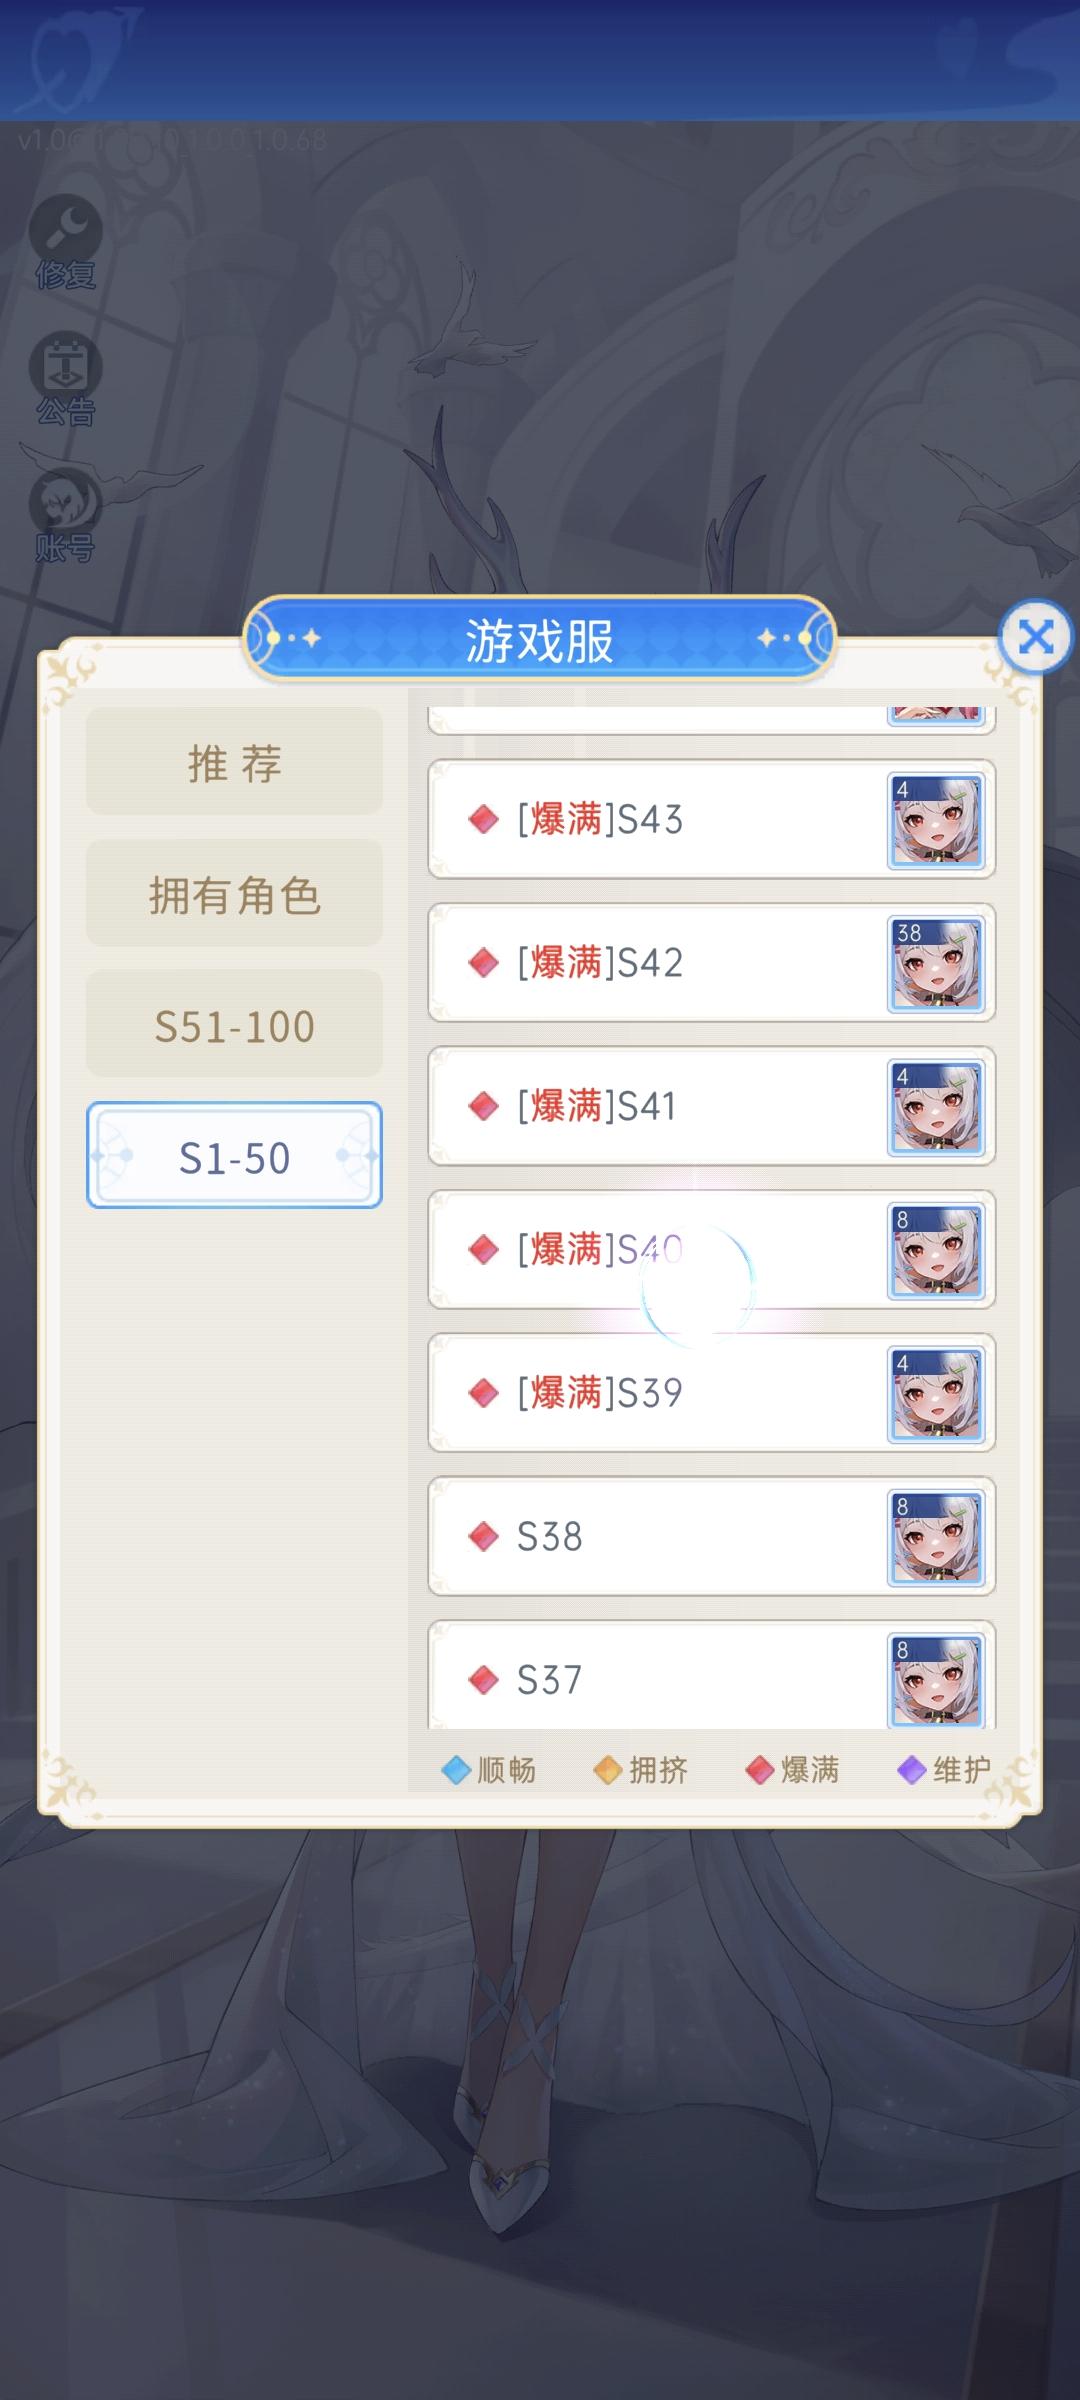Select character avatar on S43 row
The image size is (1080, 2400).
(936, 821)
